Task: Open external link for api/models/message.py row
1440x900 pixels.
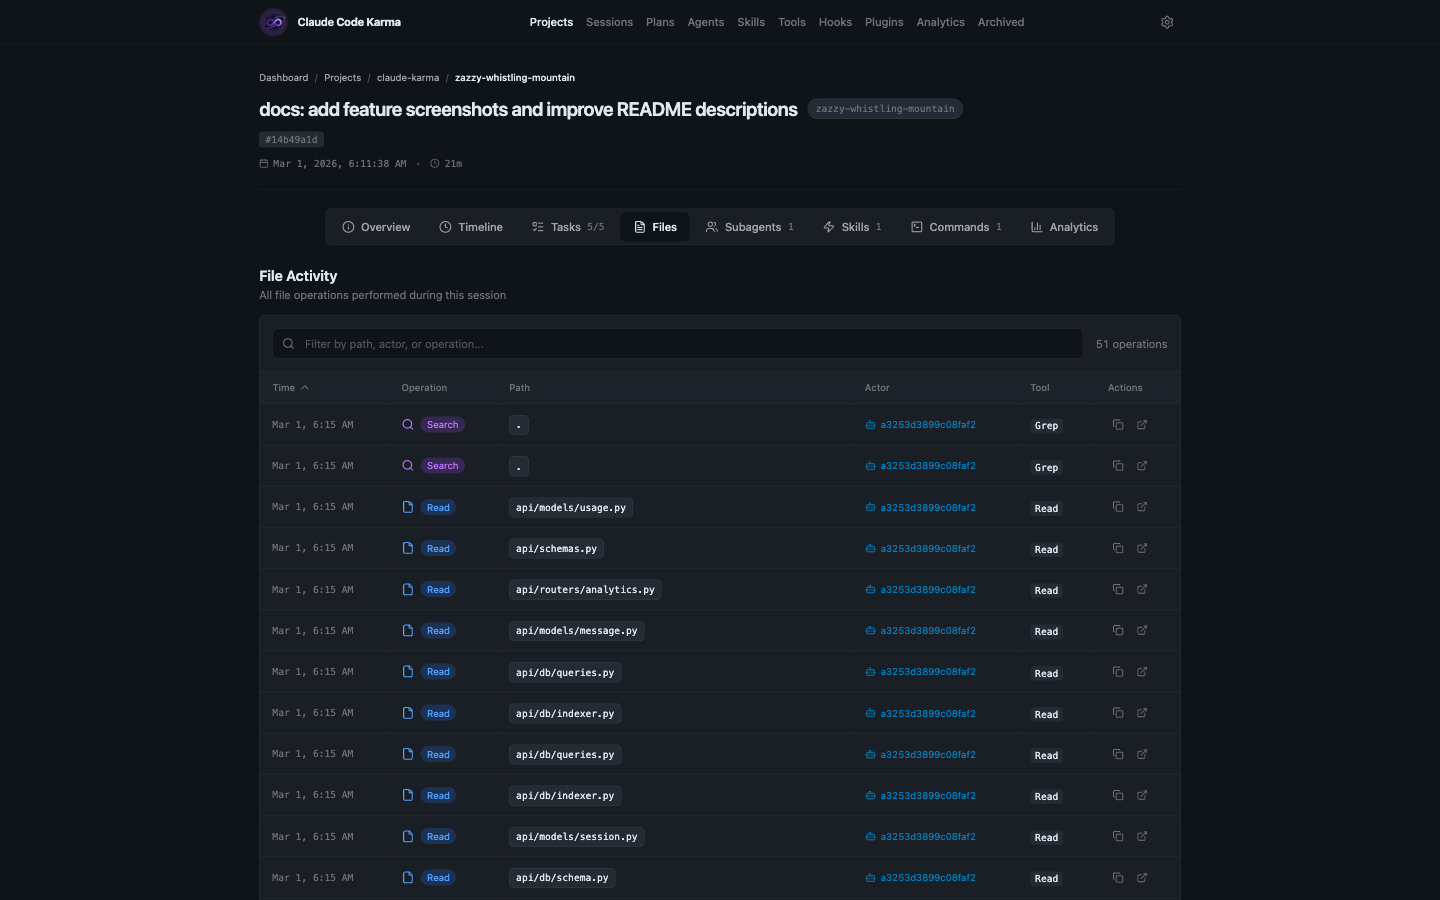Action: (1142, 630)
